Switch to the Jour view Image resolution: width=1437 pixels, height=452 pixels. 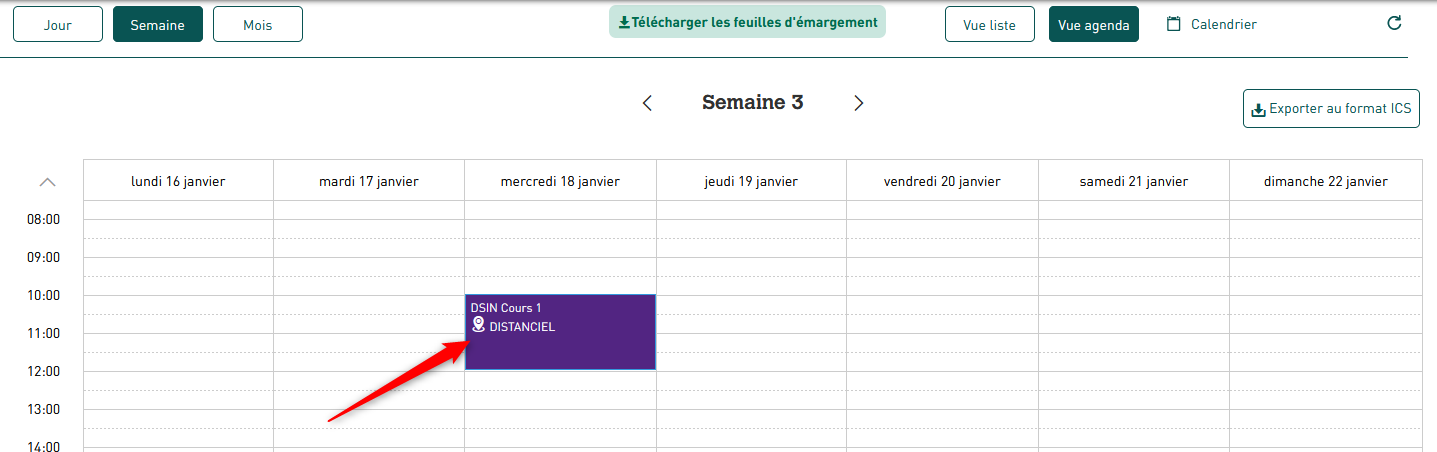click(x=58, y=25)
